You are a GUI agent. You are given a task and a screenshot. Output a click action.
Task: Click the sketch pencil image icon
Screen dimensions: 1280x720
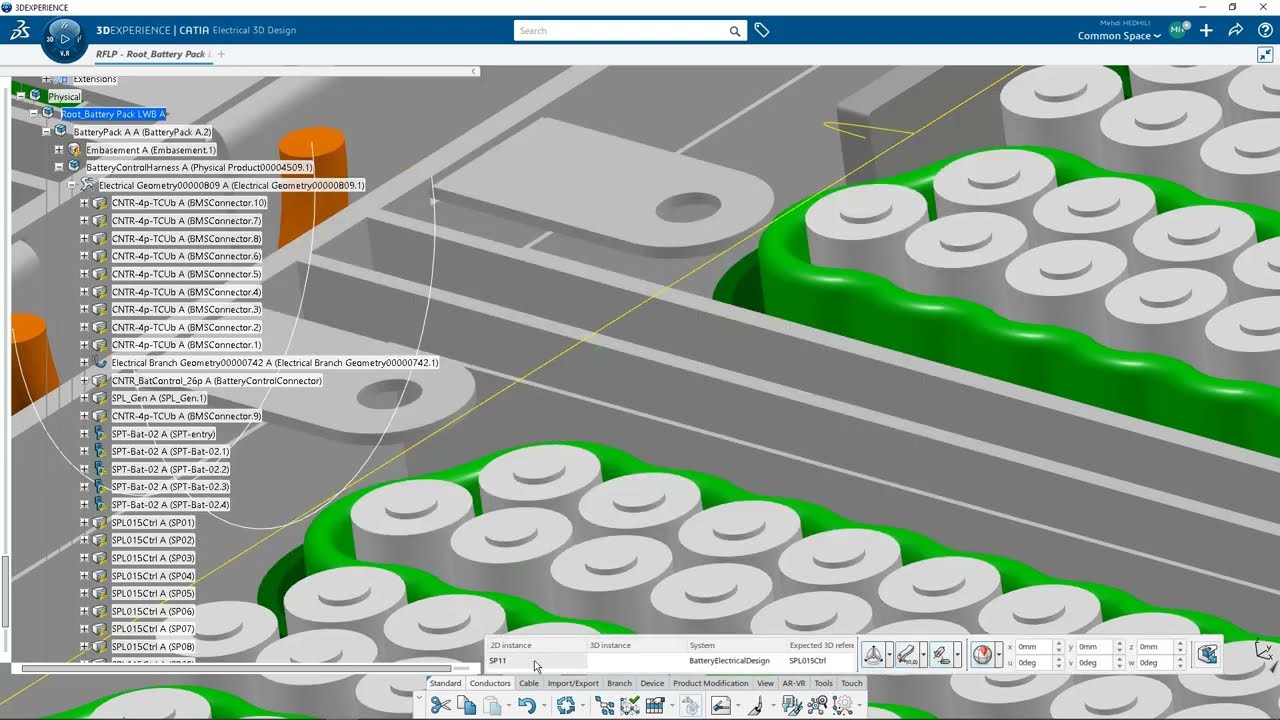coord(721,705)
